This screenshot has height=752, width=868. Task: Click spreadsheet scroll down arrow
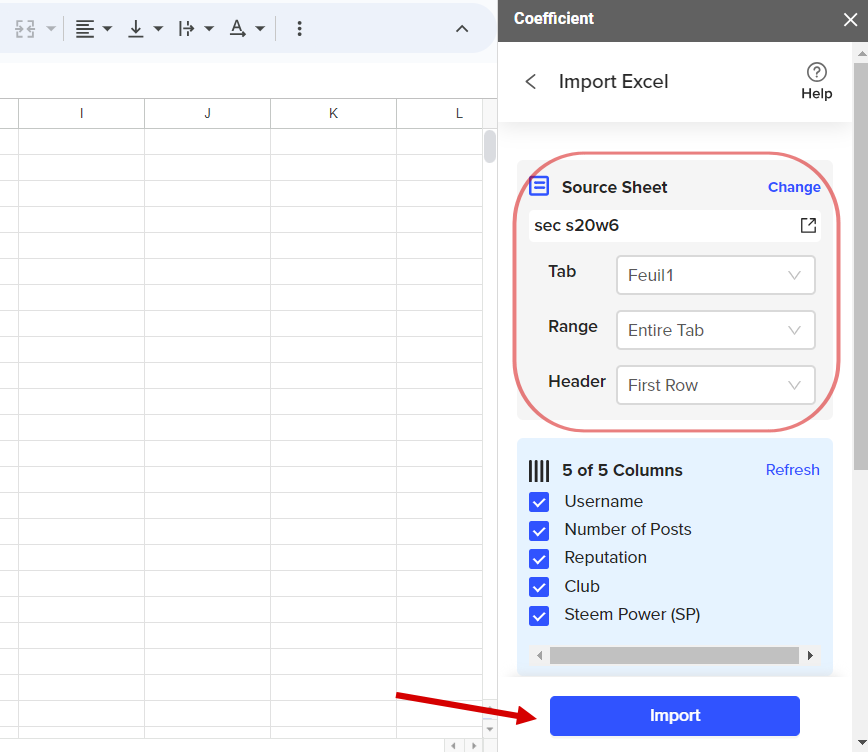(x=489, y=729)
